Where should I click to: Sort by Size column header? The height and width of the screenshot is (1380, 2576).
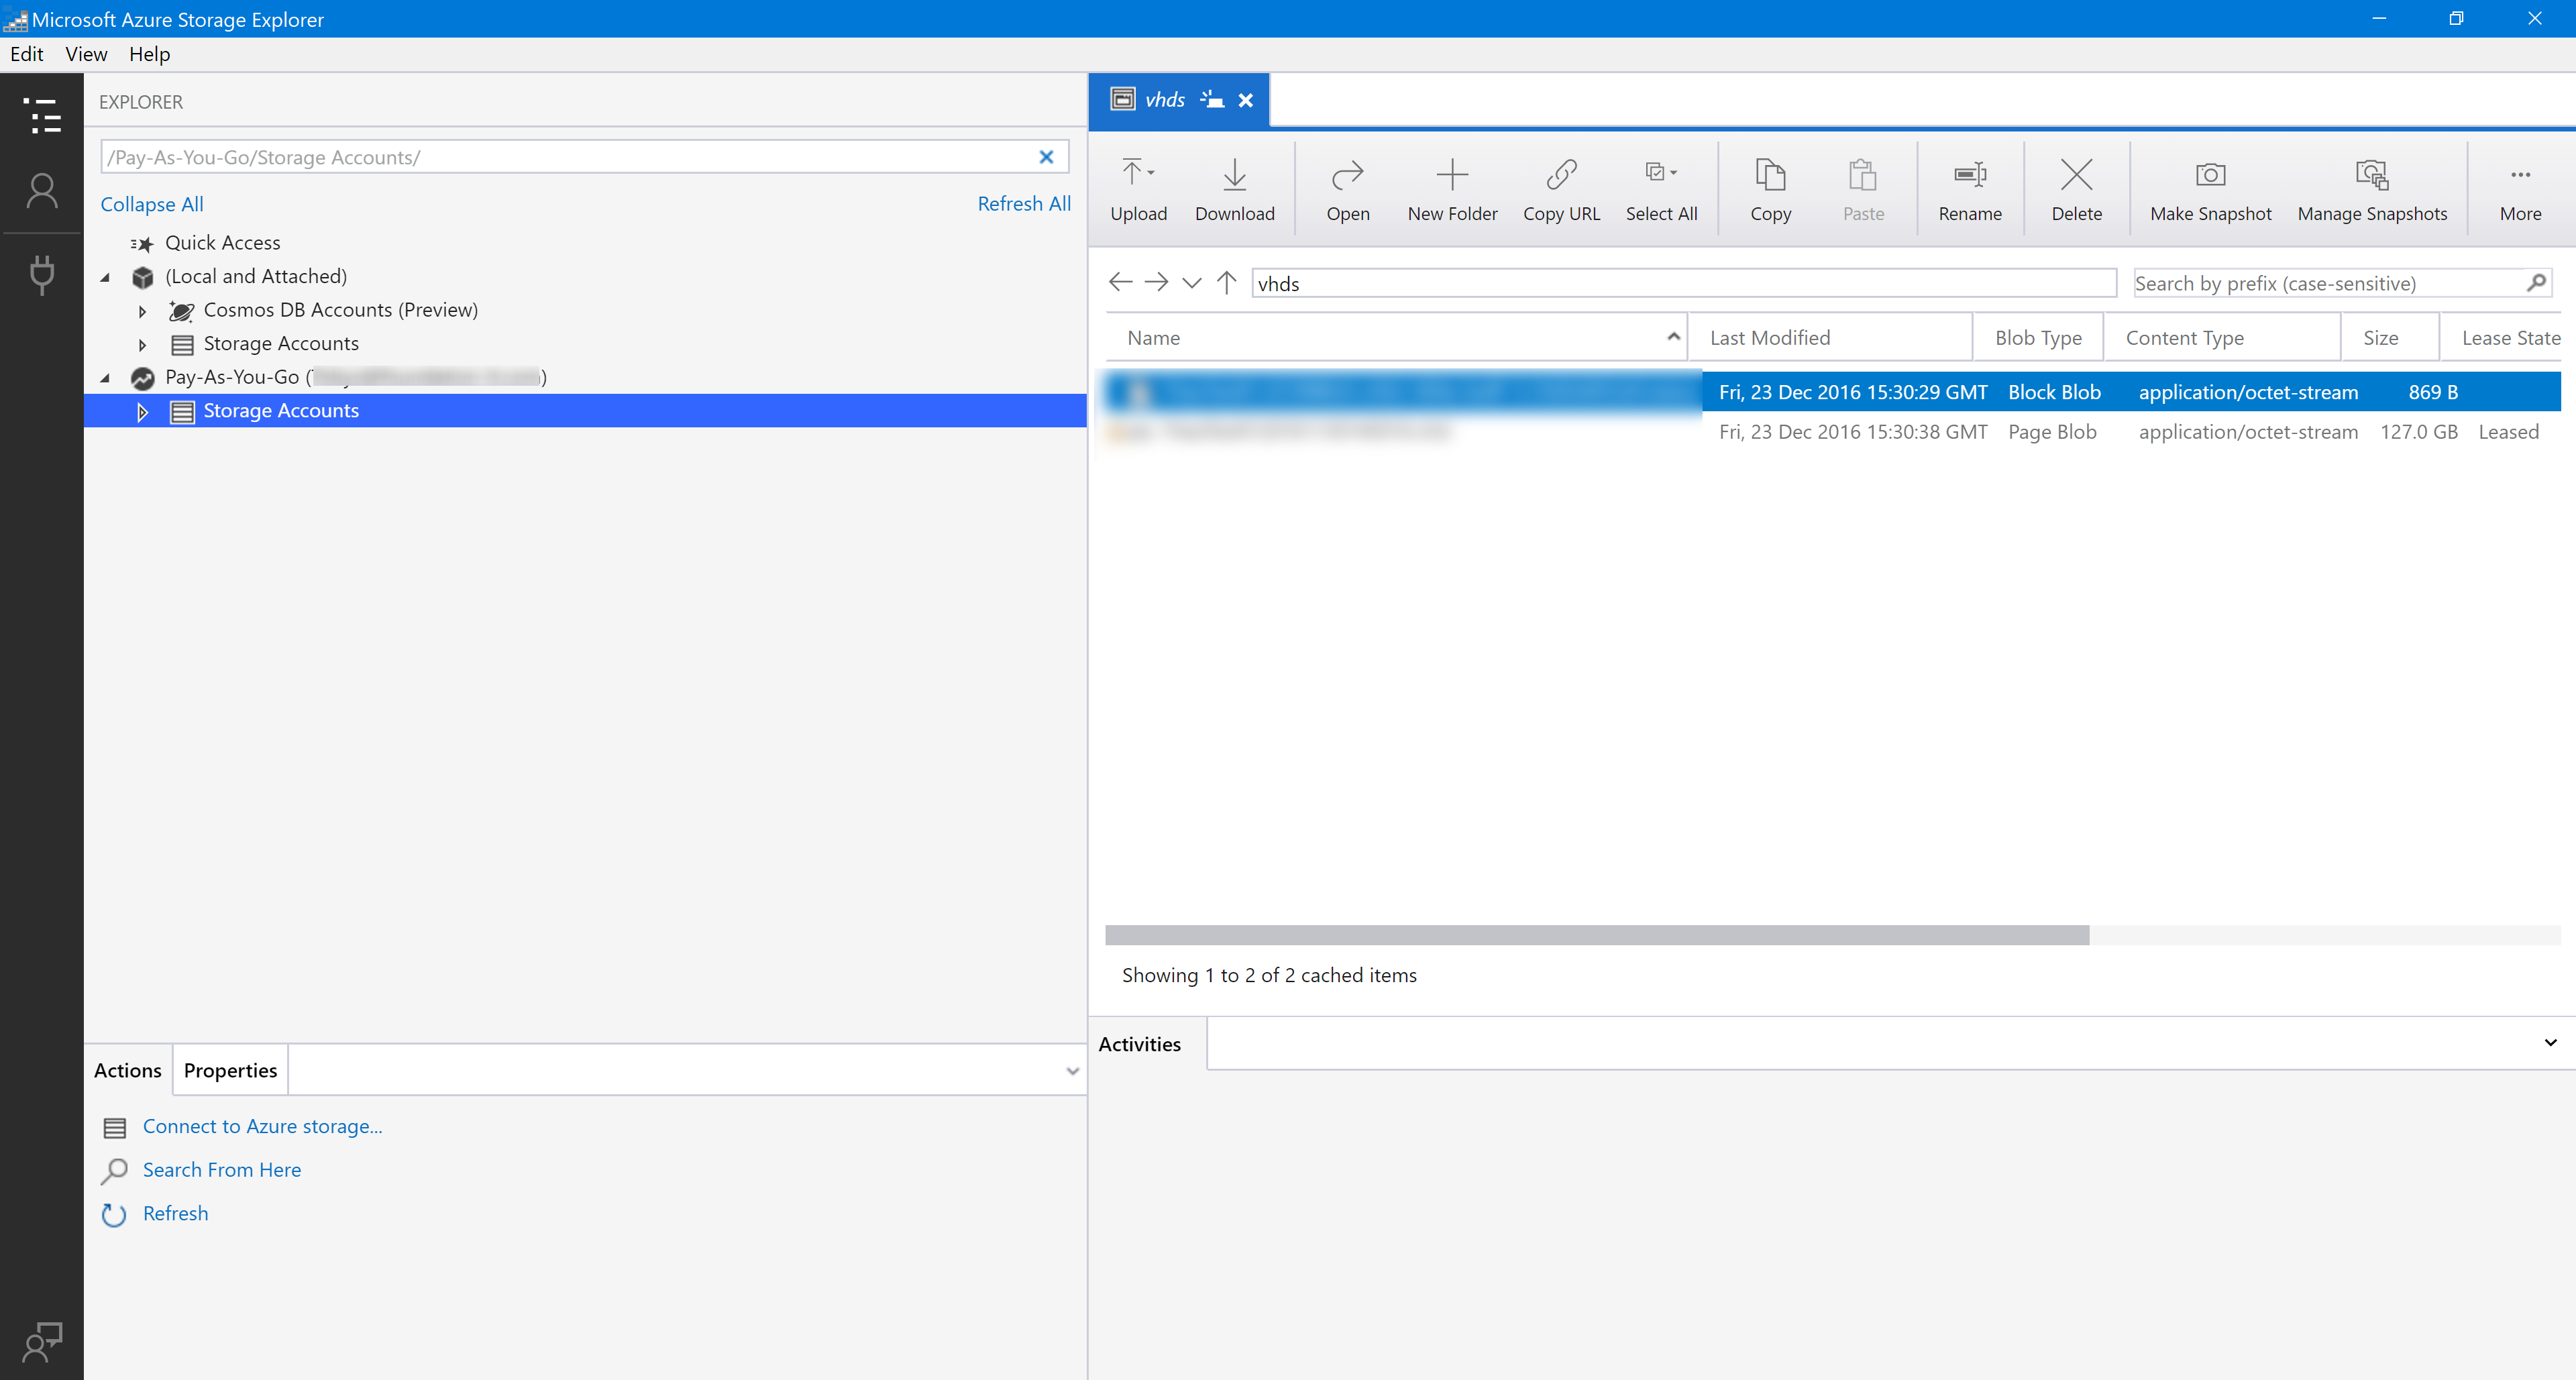point(2390,337)
